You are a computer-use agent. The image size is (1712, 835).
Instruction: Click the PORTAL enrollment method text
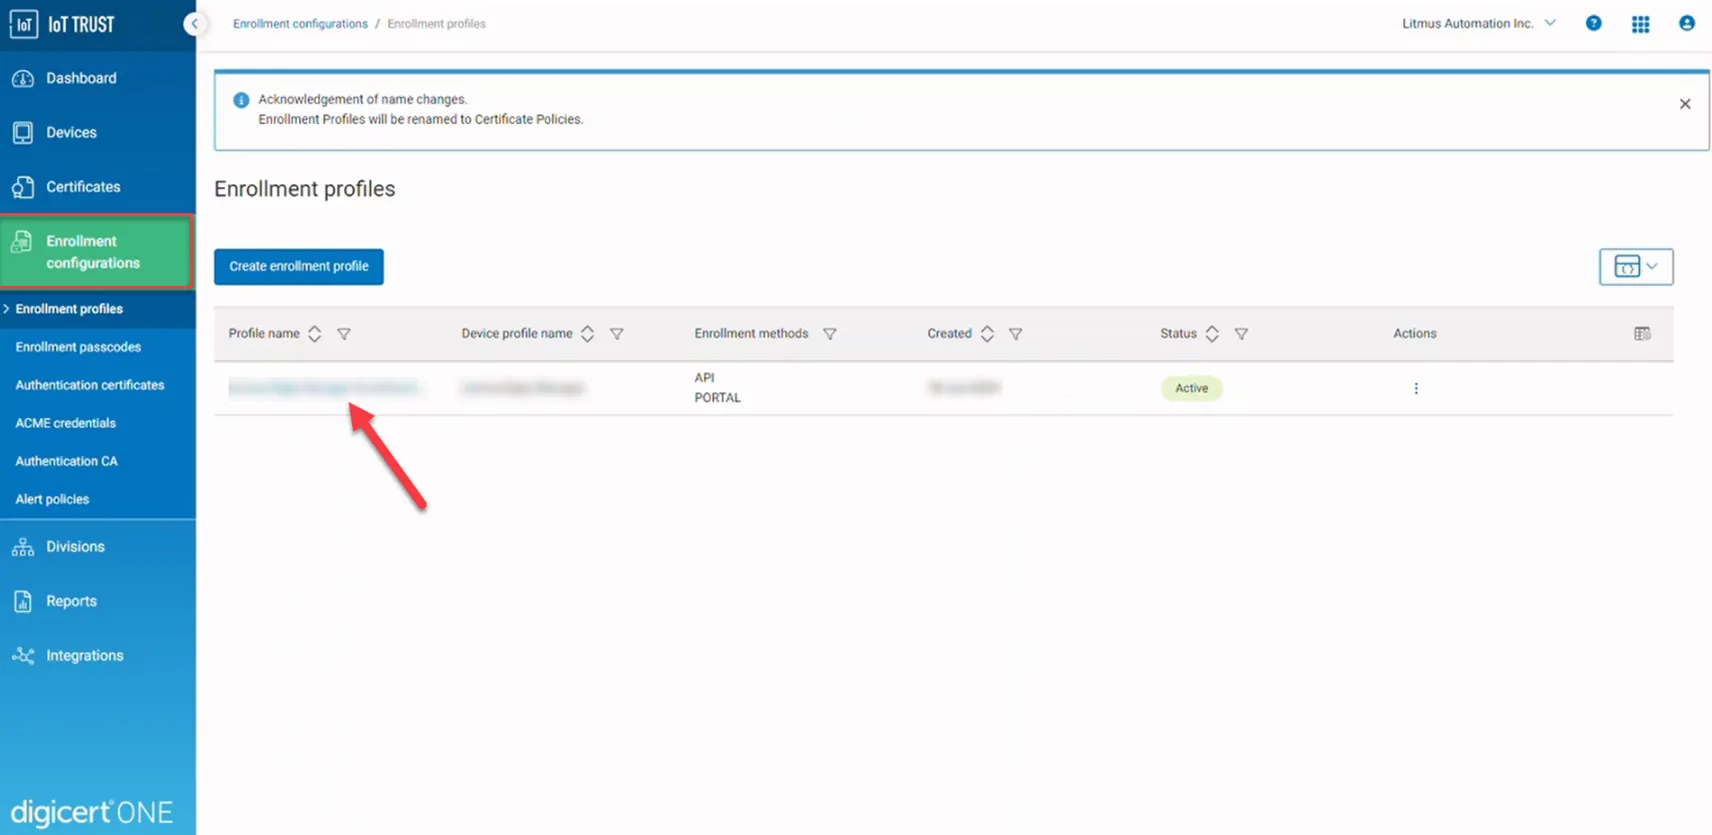coord(718,398)
